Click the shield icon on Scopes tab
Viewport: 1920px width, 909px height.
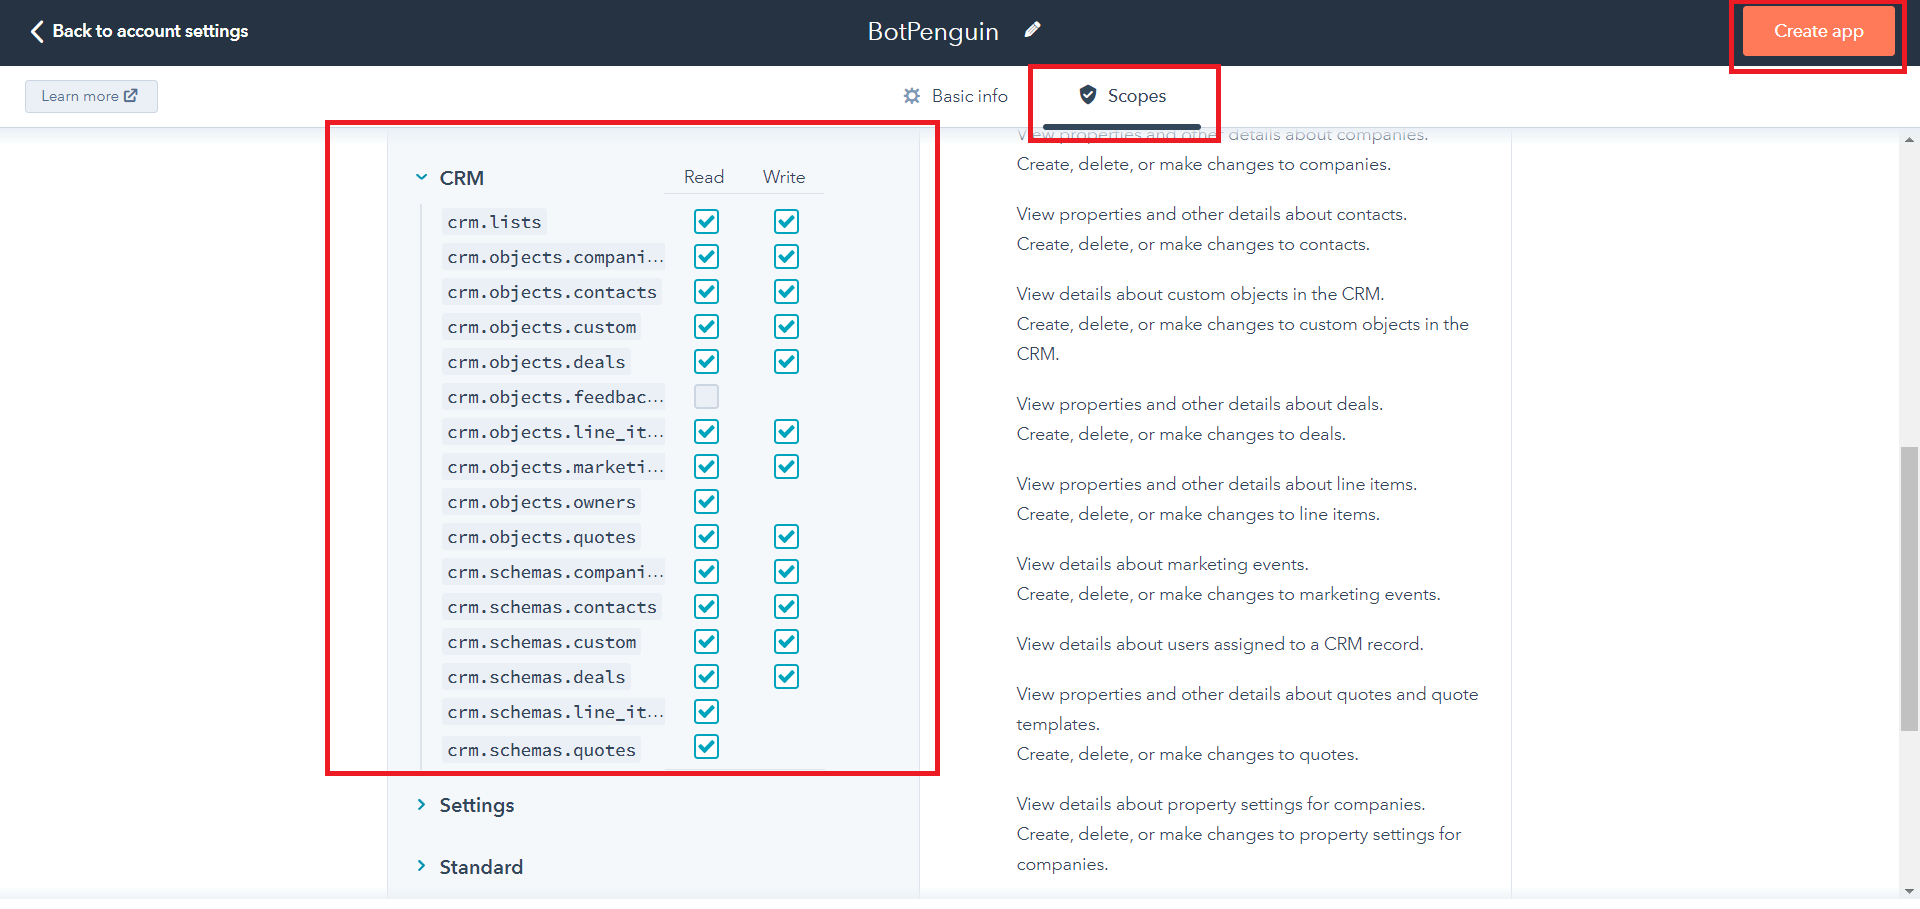coord(1088,95)
